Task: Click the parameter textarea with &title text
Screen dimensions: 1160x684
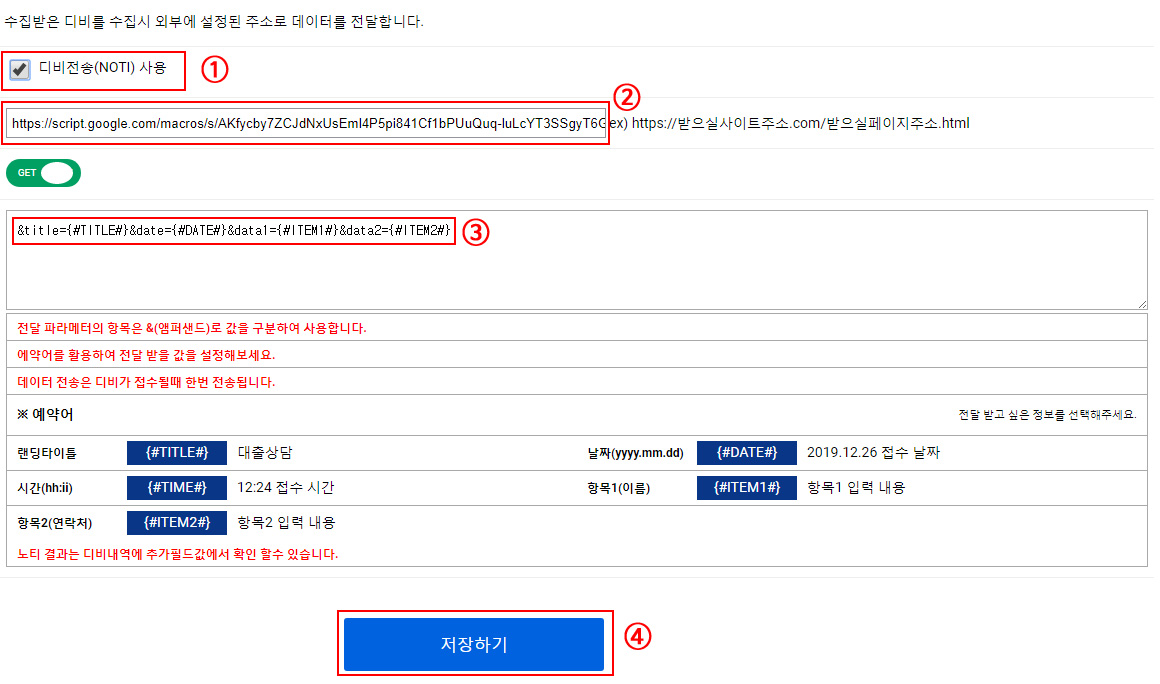Action: point(576,260)
